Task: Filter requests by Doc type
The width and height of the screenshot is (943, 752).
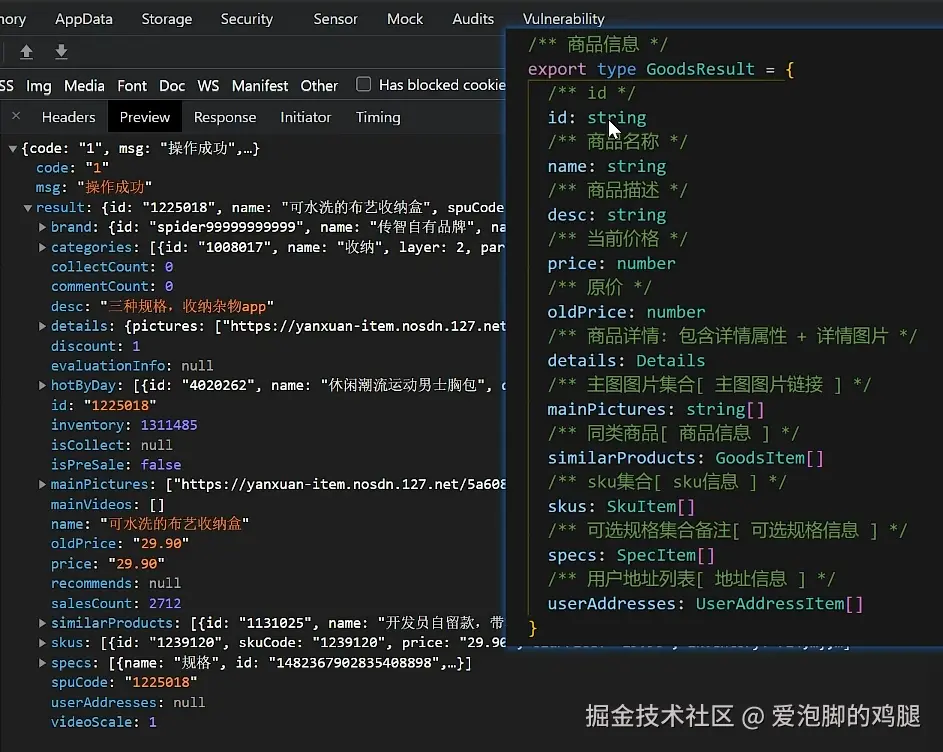Action: (172, 86)
